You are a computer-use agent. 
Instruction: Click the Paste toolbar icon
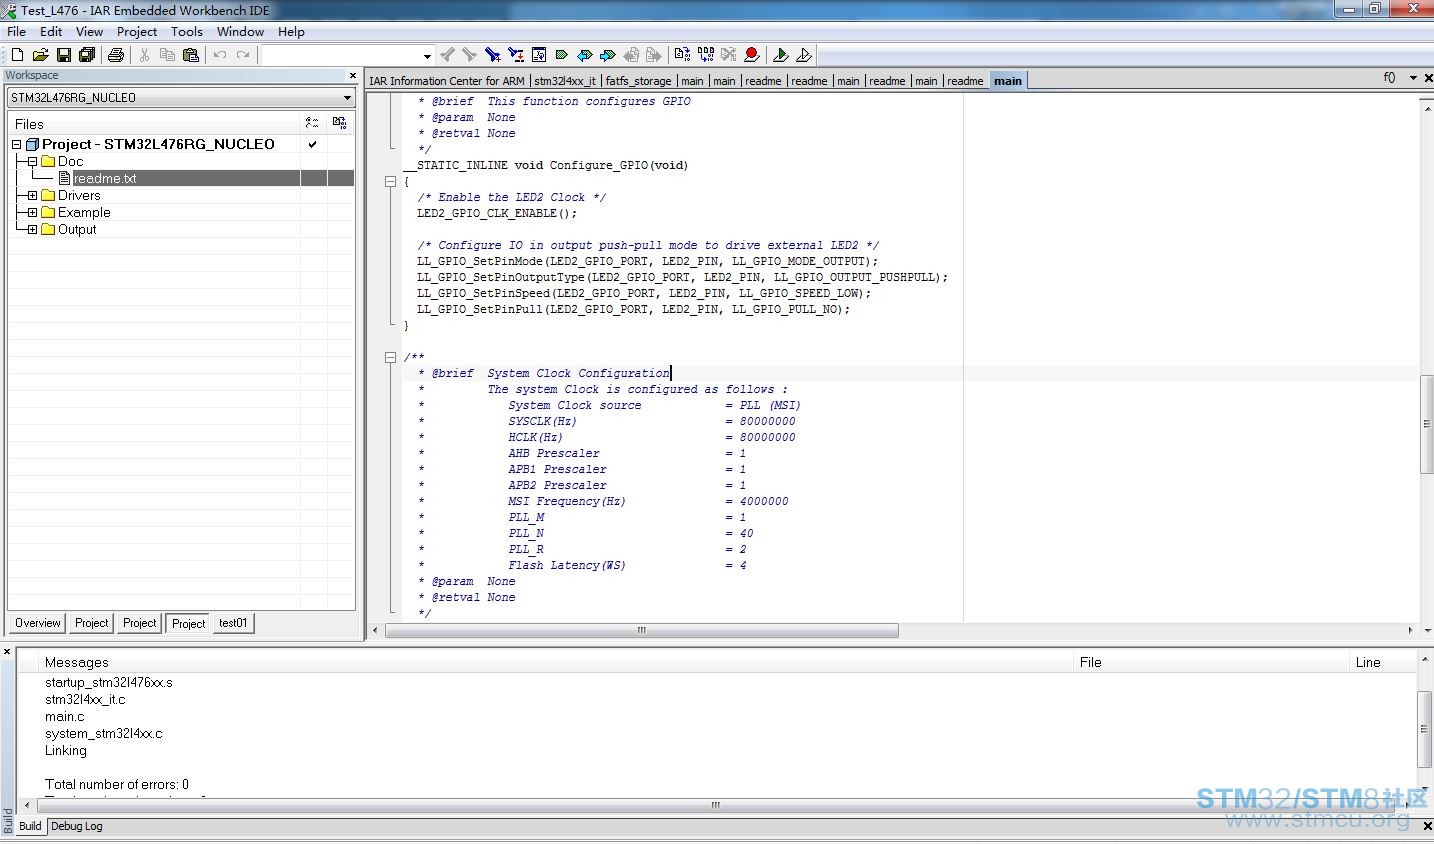tap(190, 55)
